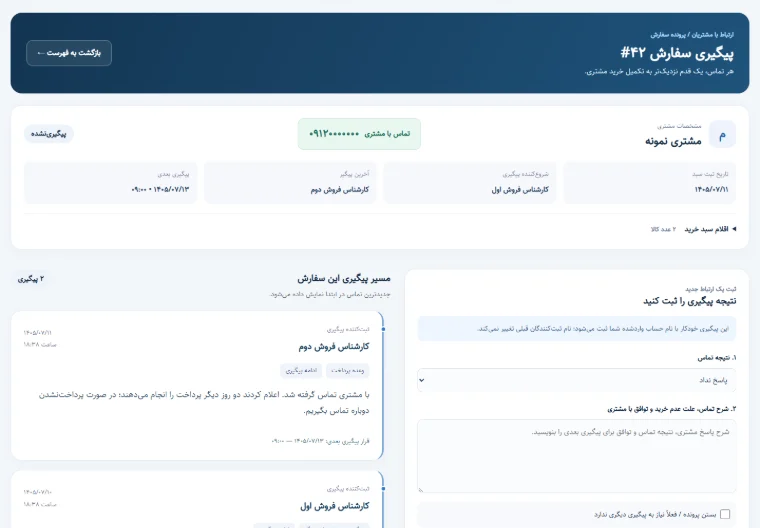Open the نتیجه تماس dropdown
This screenshot has width=760, height=528.
pos(576,380)
